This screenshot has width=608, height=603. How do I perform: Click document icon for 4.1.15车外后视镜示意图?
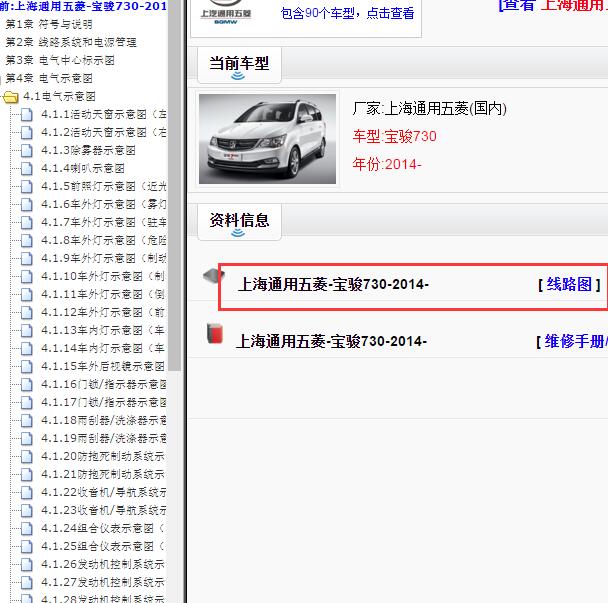[x=26, y=366]
